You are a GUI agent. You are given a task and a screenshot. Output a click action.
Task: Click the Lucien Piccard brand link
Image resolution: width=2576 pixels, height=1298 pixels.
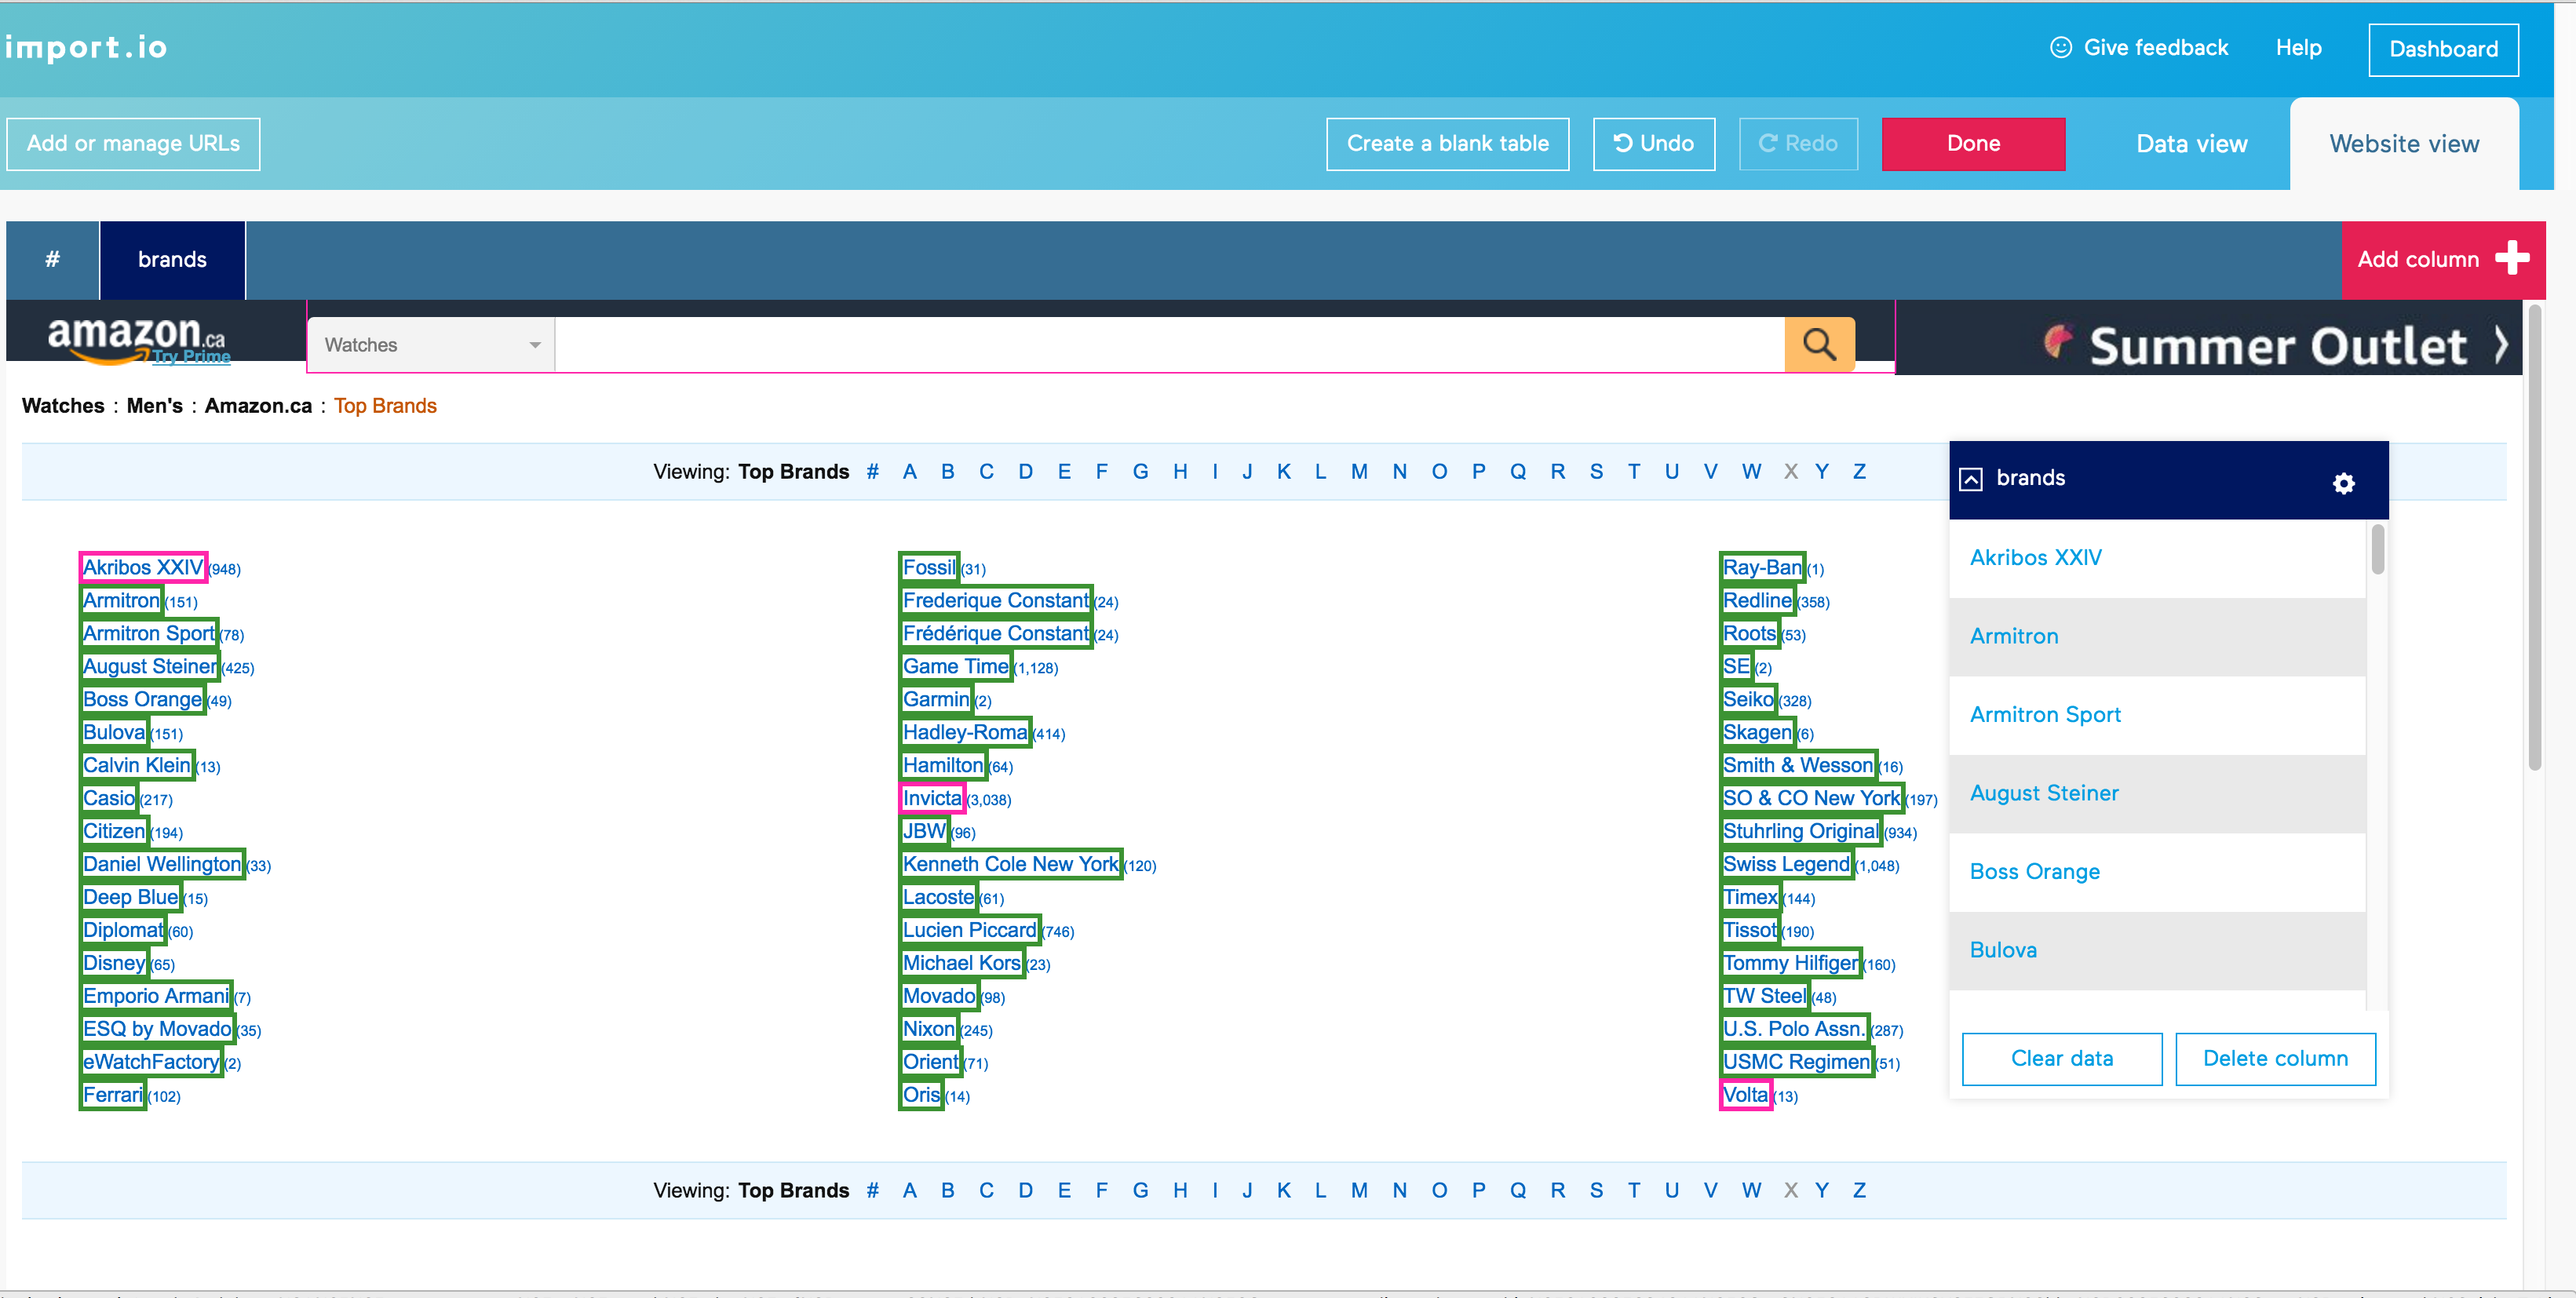coord(970,930)
